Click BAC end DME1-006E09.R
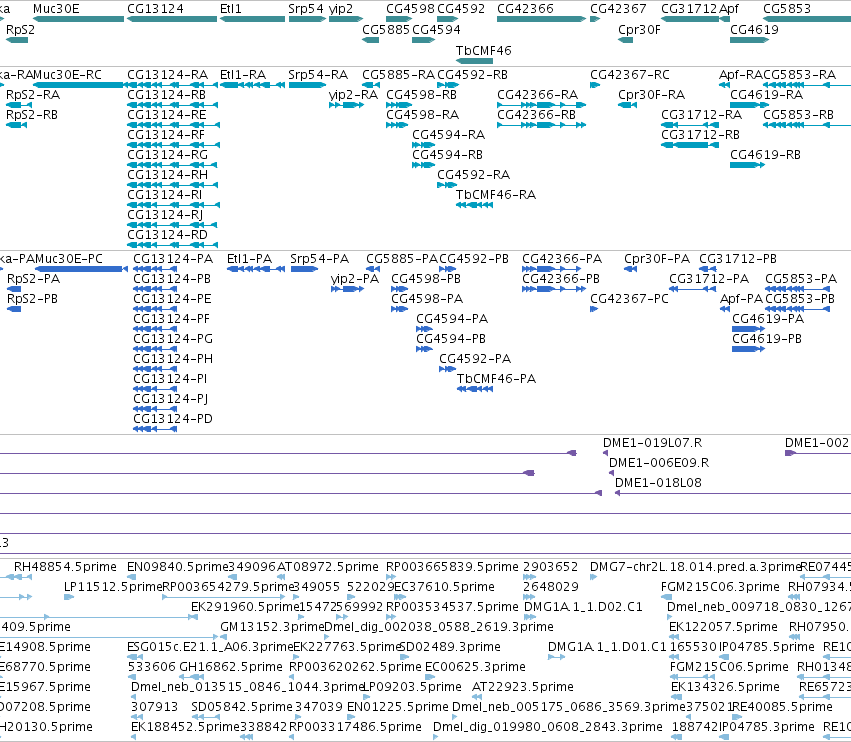 click(x=659, y=462)
